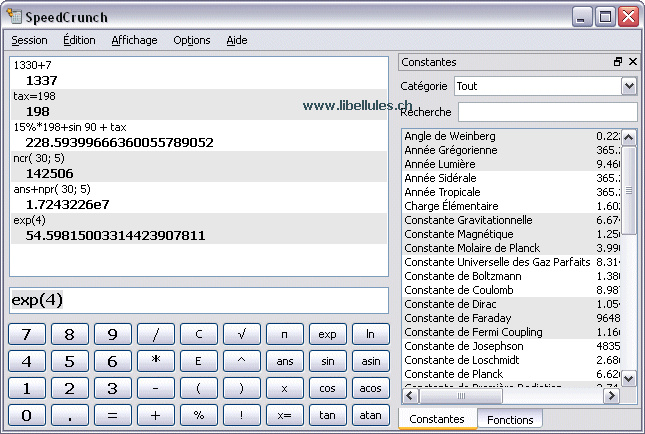The width and height of the screenshot is (645, 434).
Task: Click the 6 keypad button
Action: (113, 361)
